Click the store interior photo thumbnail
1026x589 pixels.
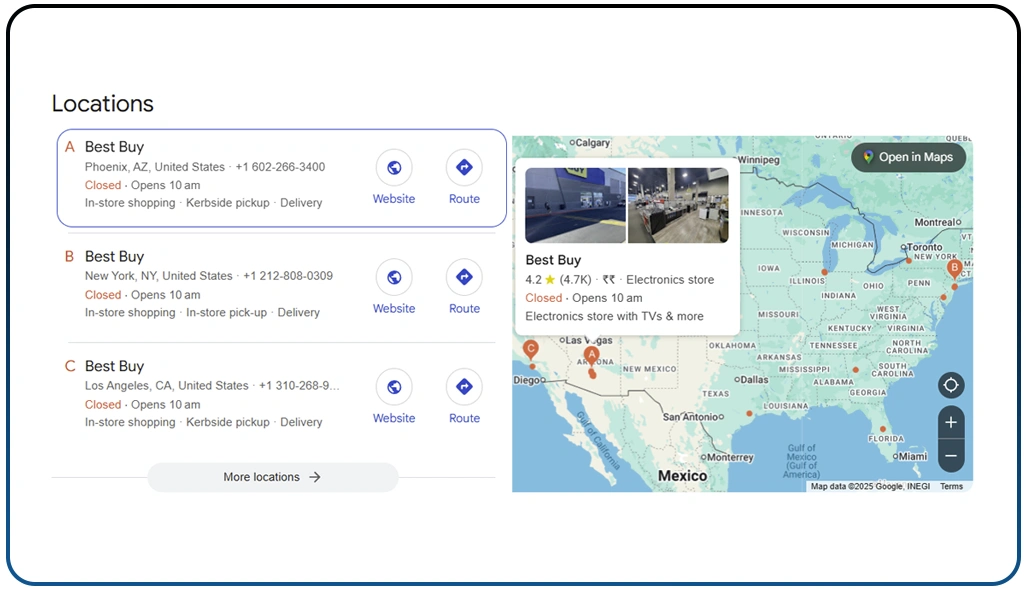[x=679, y=205]
